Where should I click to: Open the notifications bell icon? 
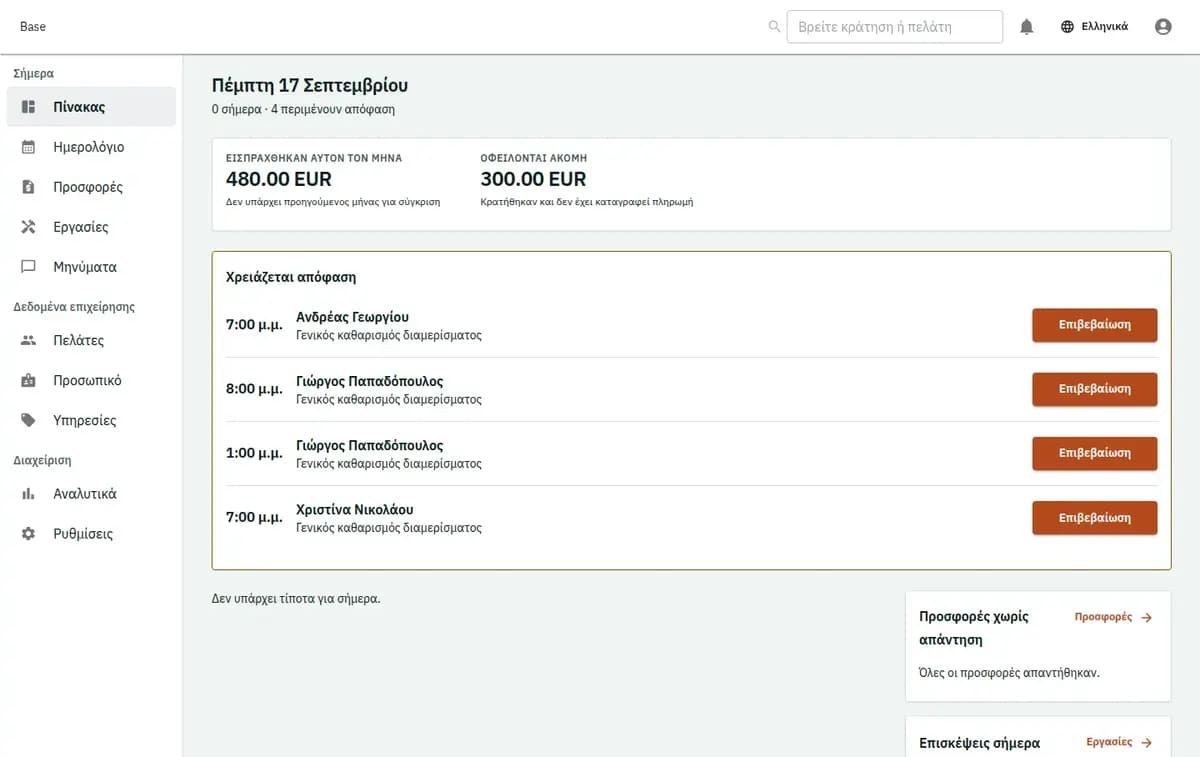click(x=1026, y=27)
